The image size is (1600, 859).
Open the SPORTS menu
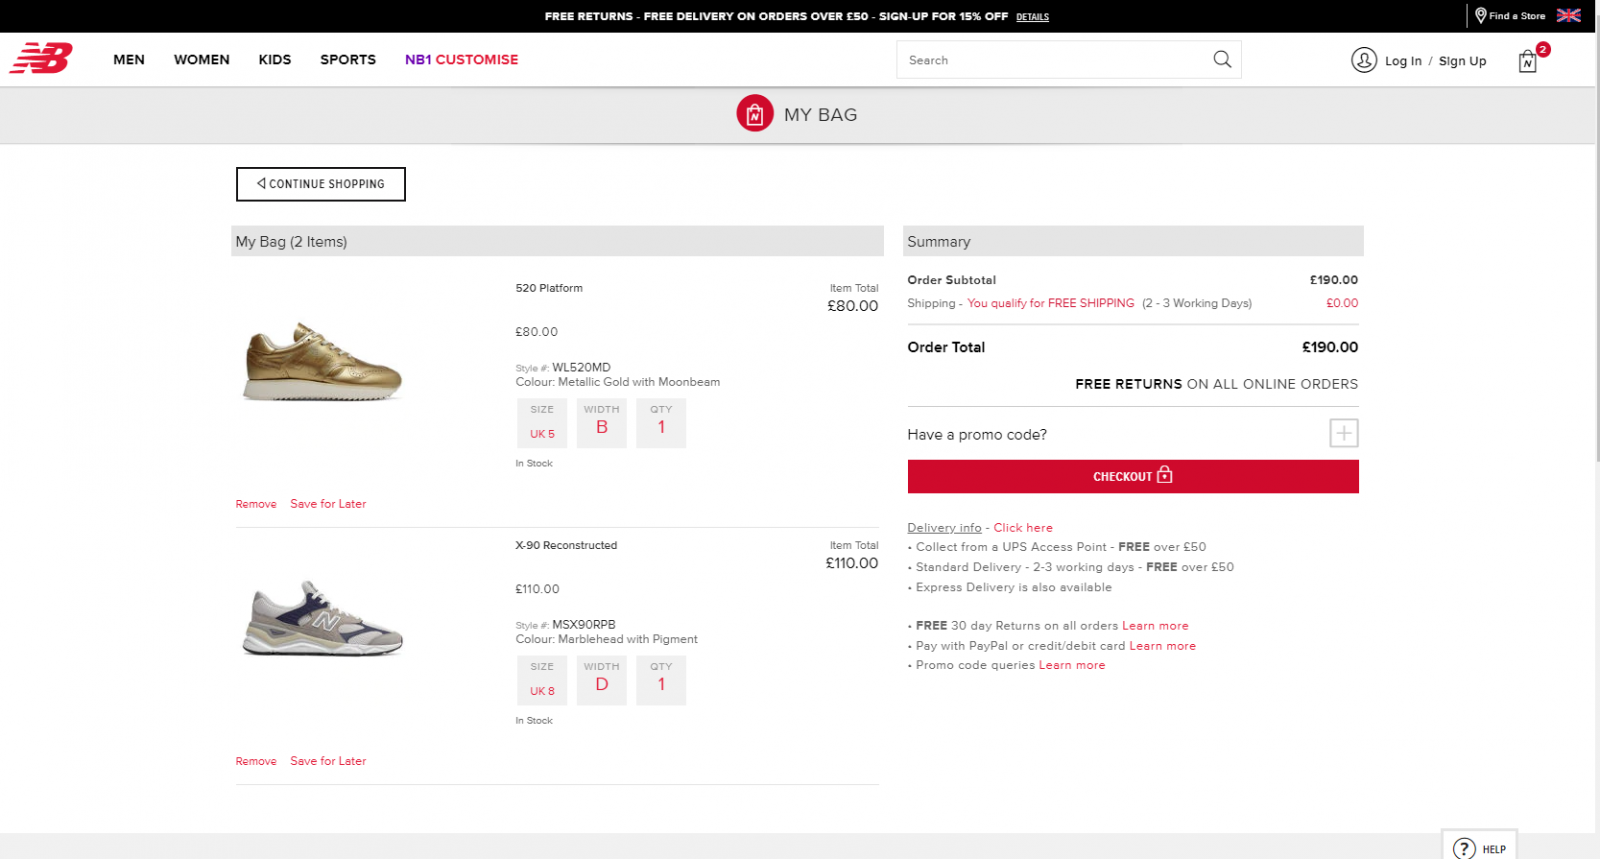[x=348, y=59]
